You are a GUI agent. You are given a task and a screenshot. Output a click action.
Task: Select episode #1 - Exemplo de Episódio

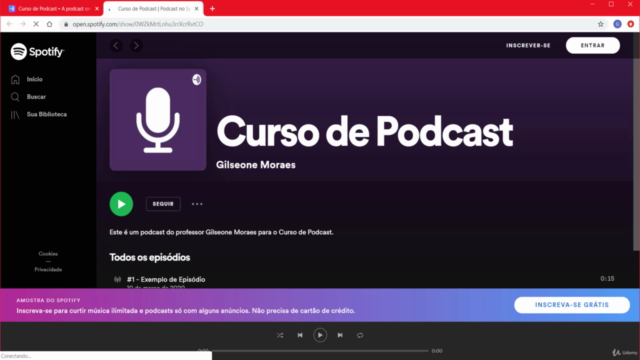pyautogui.click(x=166, y=280)
